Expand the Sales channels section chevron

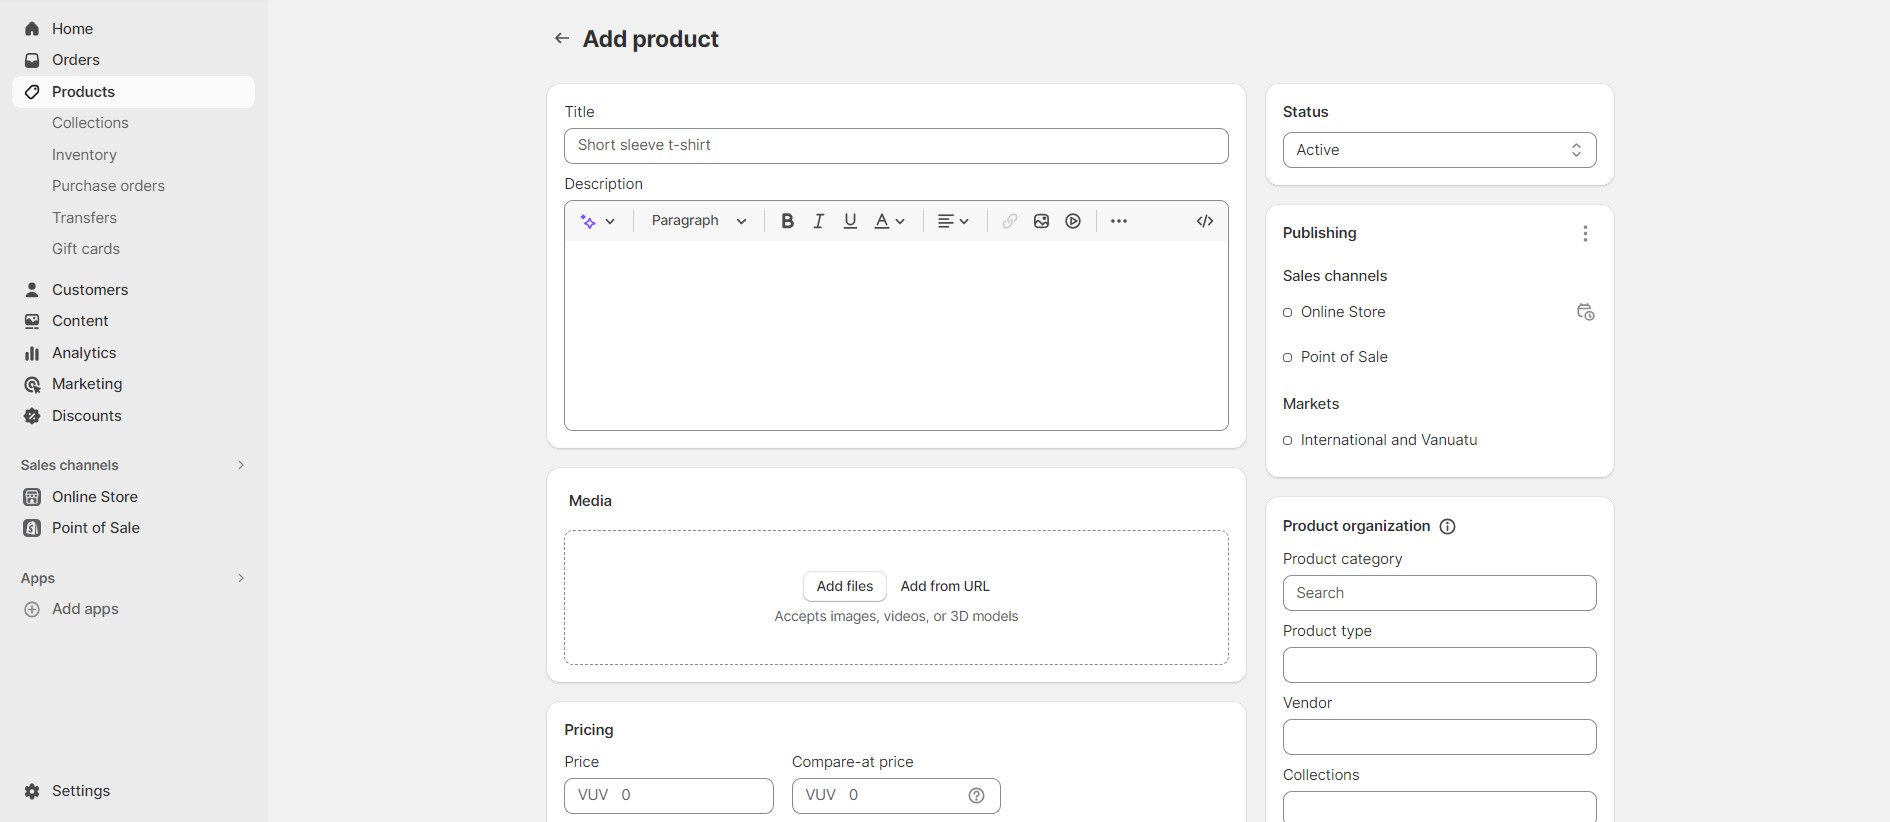[241, 465]
